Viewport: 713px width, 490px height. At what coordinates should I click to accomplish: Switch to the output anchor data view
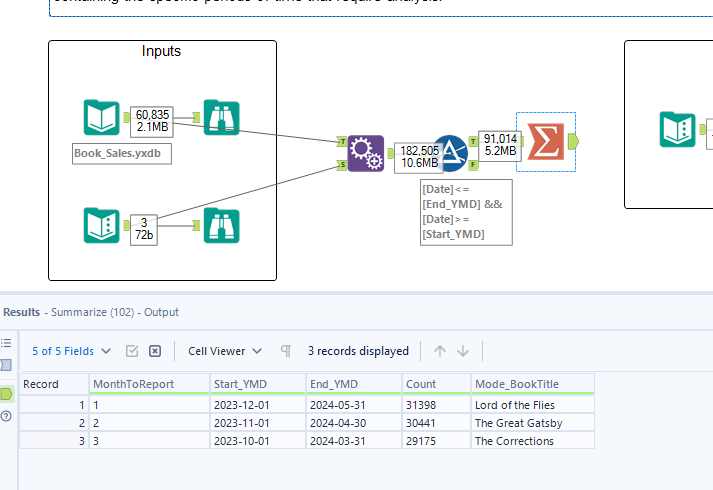[6, 394]
